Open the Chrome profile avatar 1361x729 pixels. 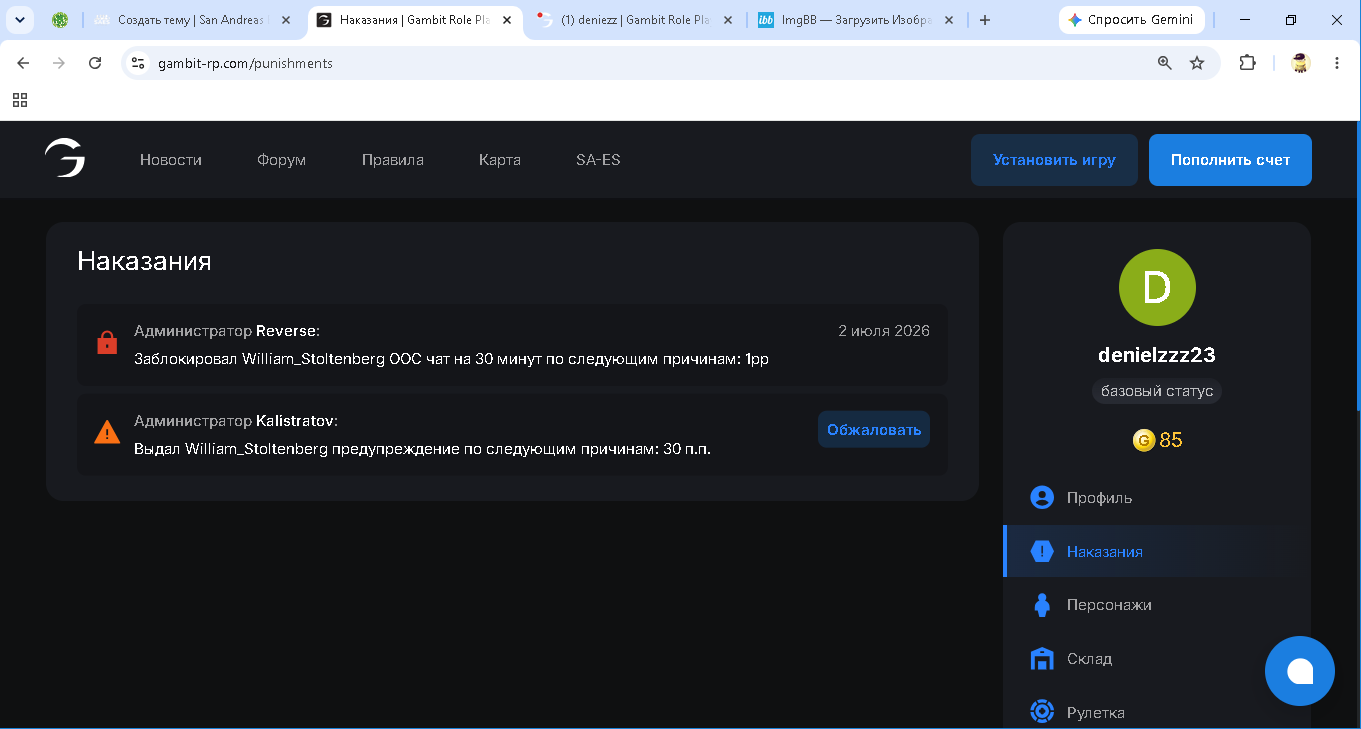coord(1300,63)
